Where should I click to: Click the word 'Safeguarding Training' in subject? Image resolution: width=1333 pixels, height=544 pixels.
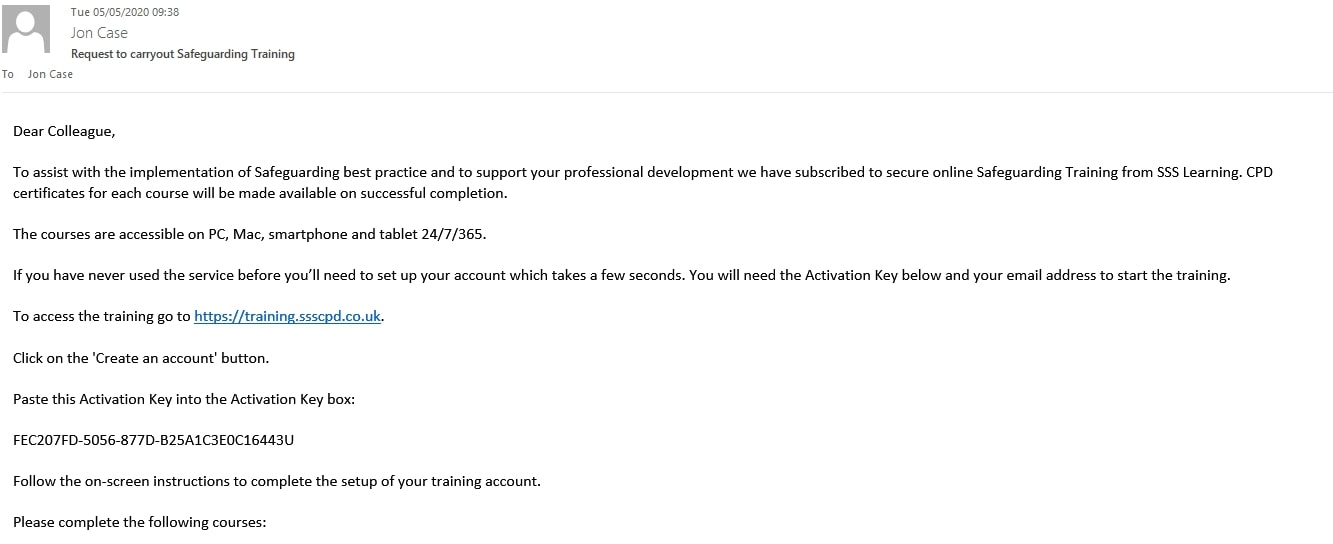point(236,54)
